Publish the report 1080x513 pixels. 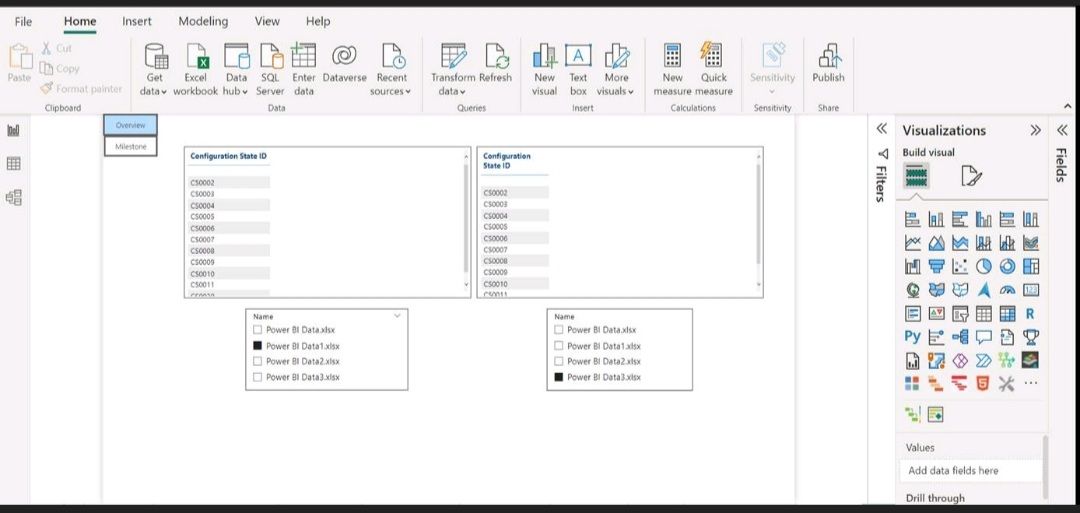(828, 63)
